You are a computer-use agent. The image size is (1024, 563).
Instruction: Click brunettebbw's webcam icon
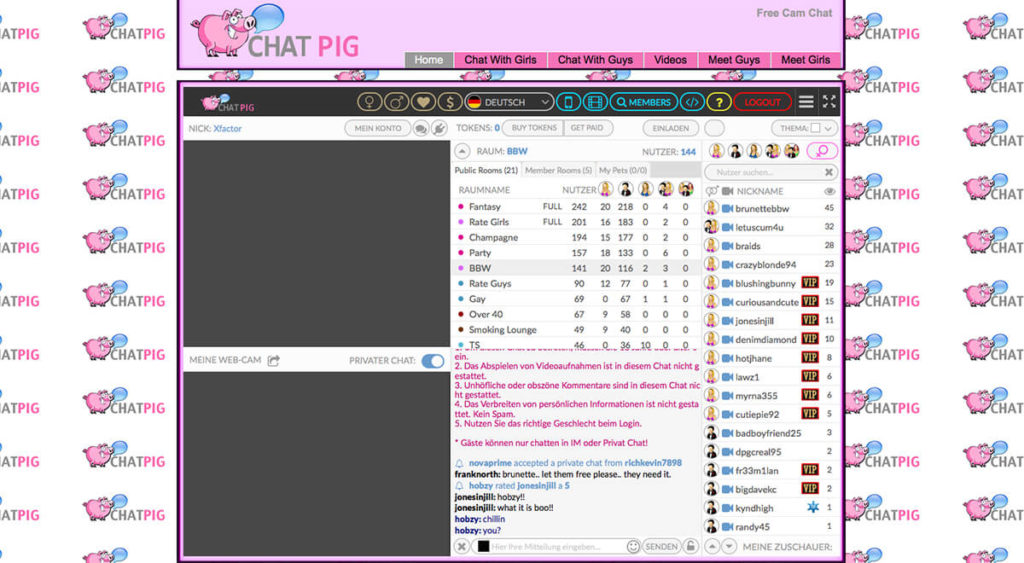tap(727, 208)
